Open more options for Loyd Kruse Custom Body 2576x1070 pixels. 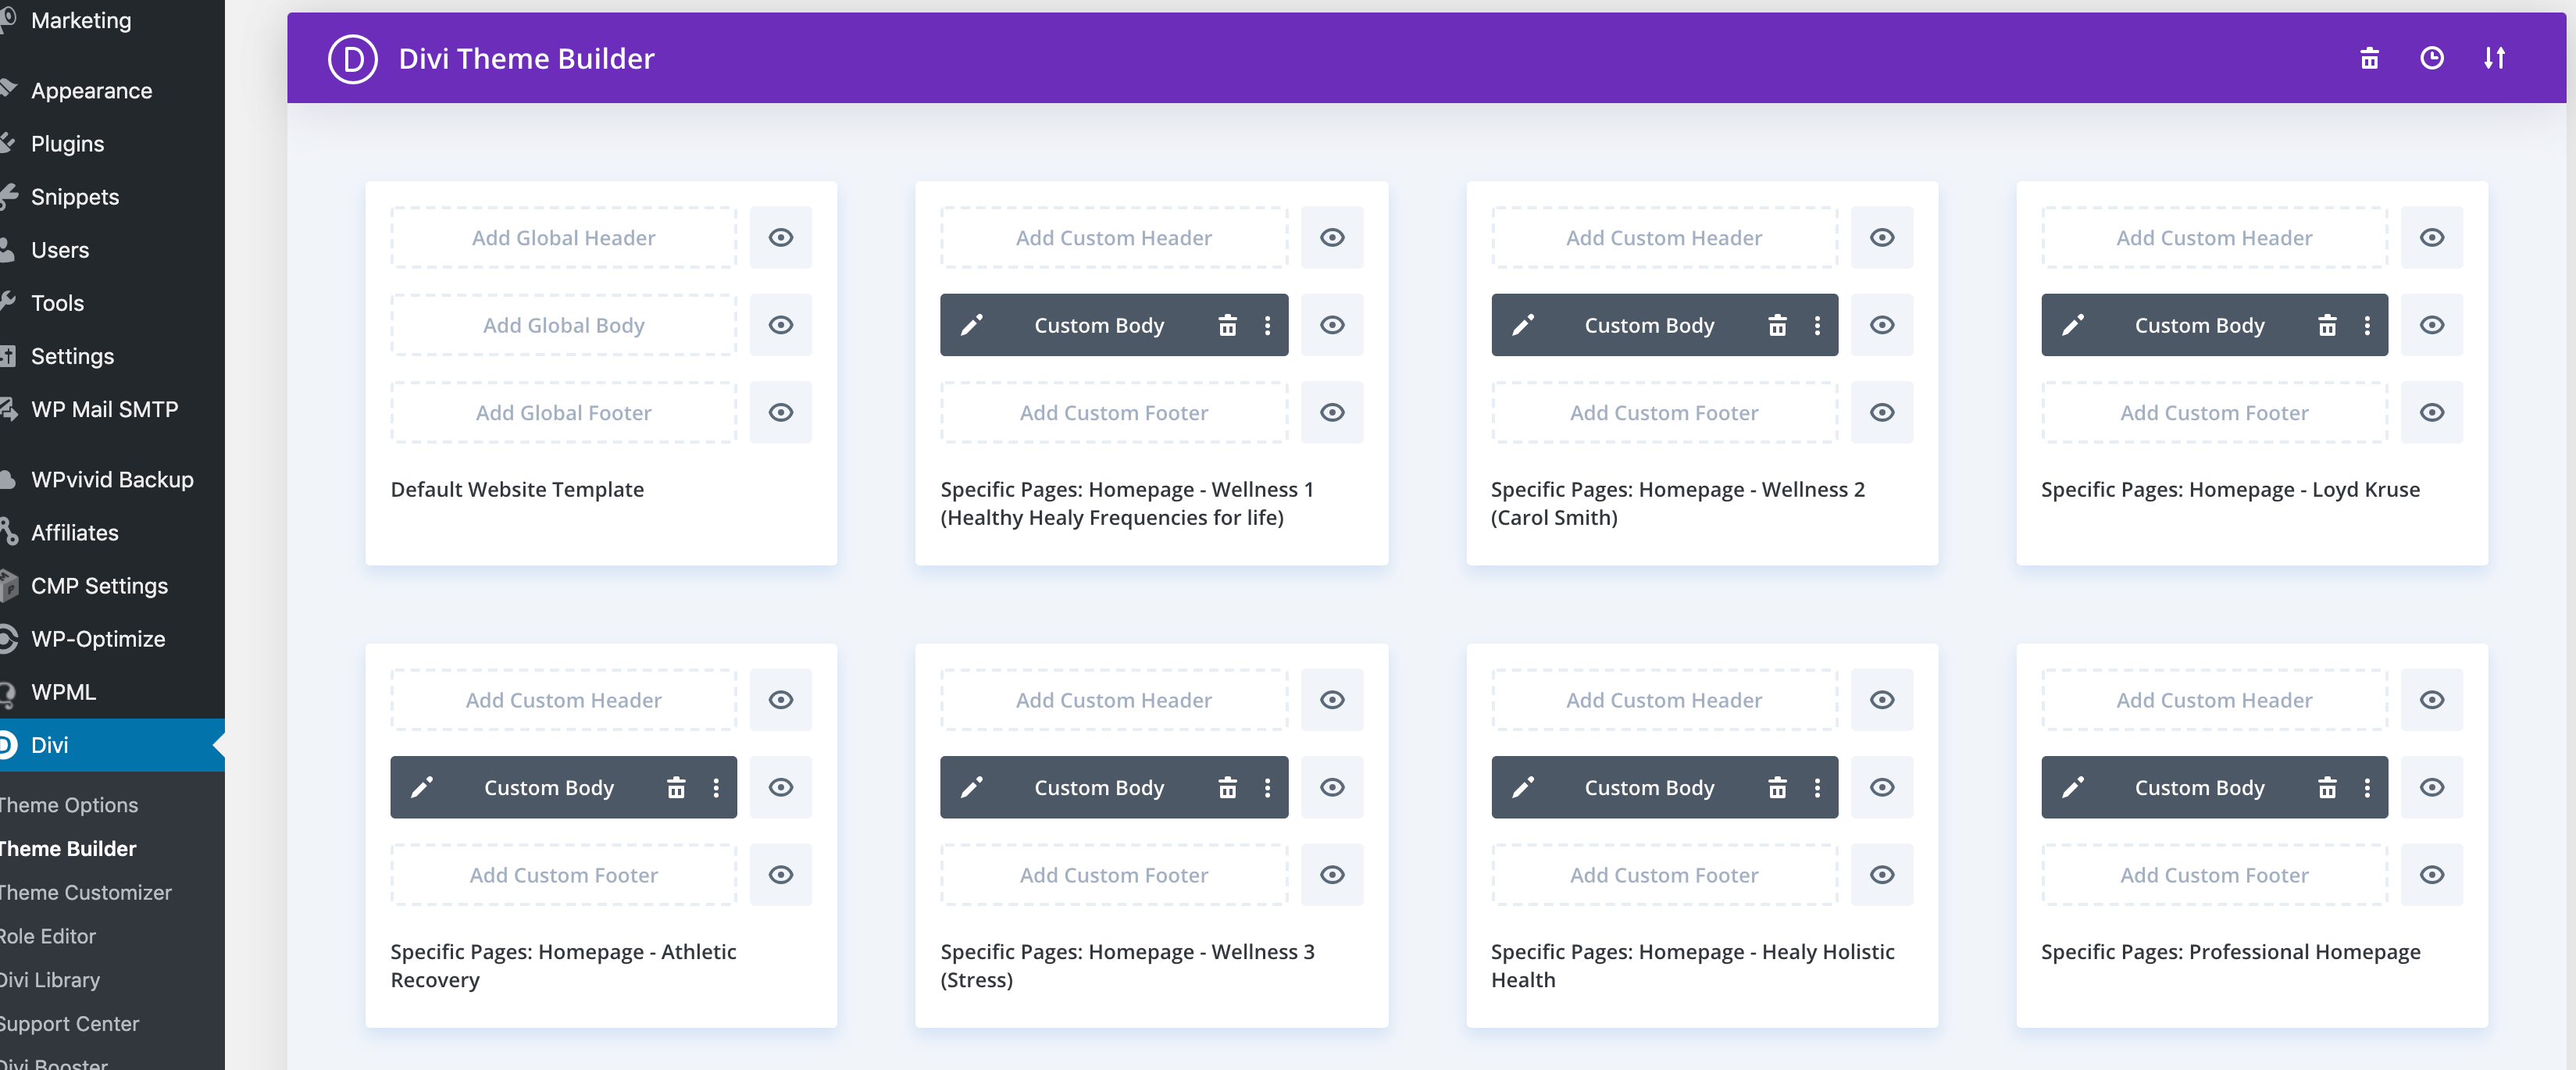[x=2367, y=325]
